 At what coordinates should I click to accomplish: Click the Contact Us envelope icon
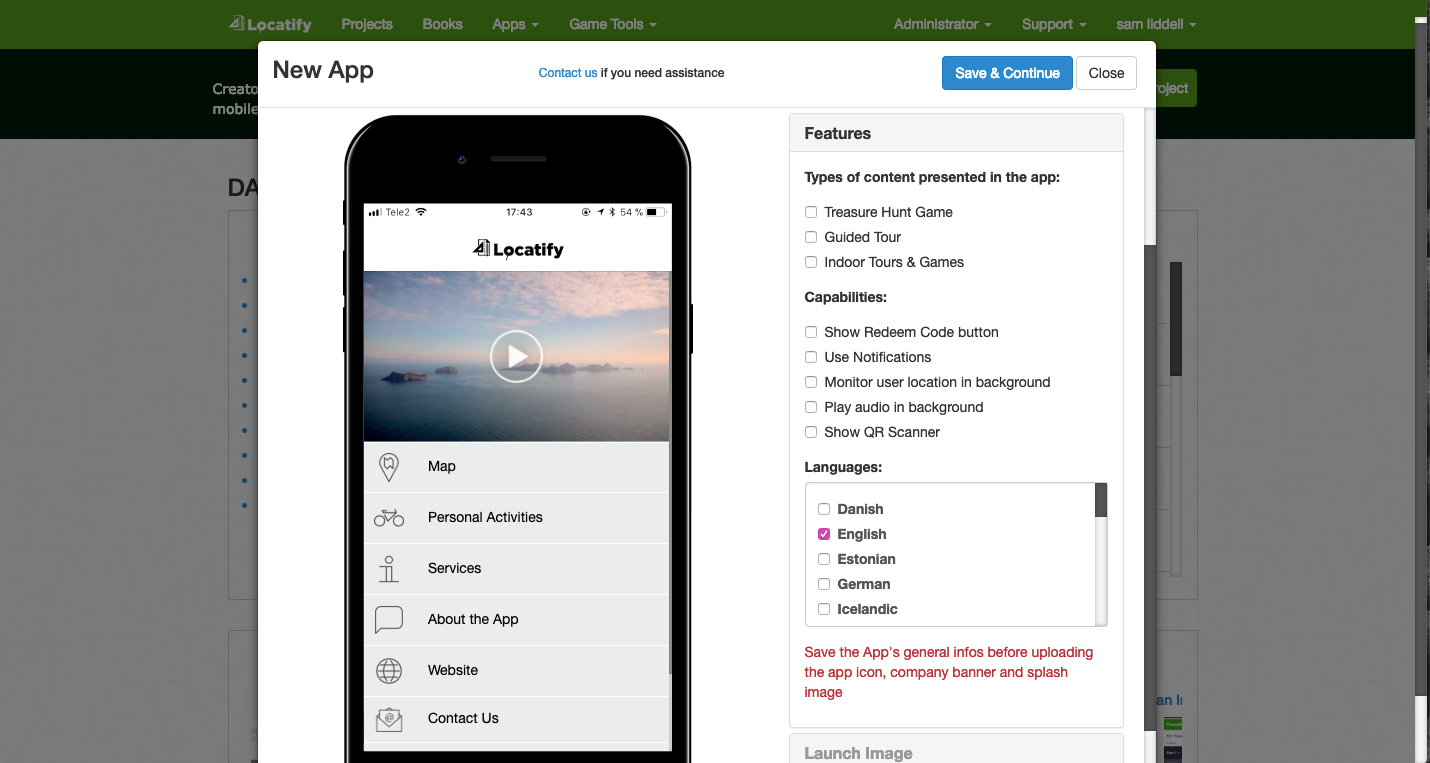(x=389, y=719)
